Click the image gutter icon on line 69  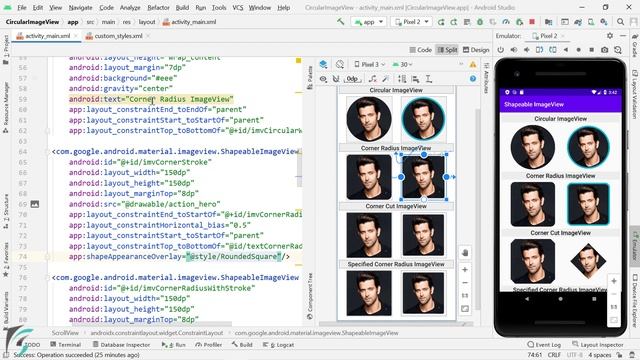(35, 204)
